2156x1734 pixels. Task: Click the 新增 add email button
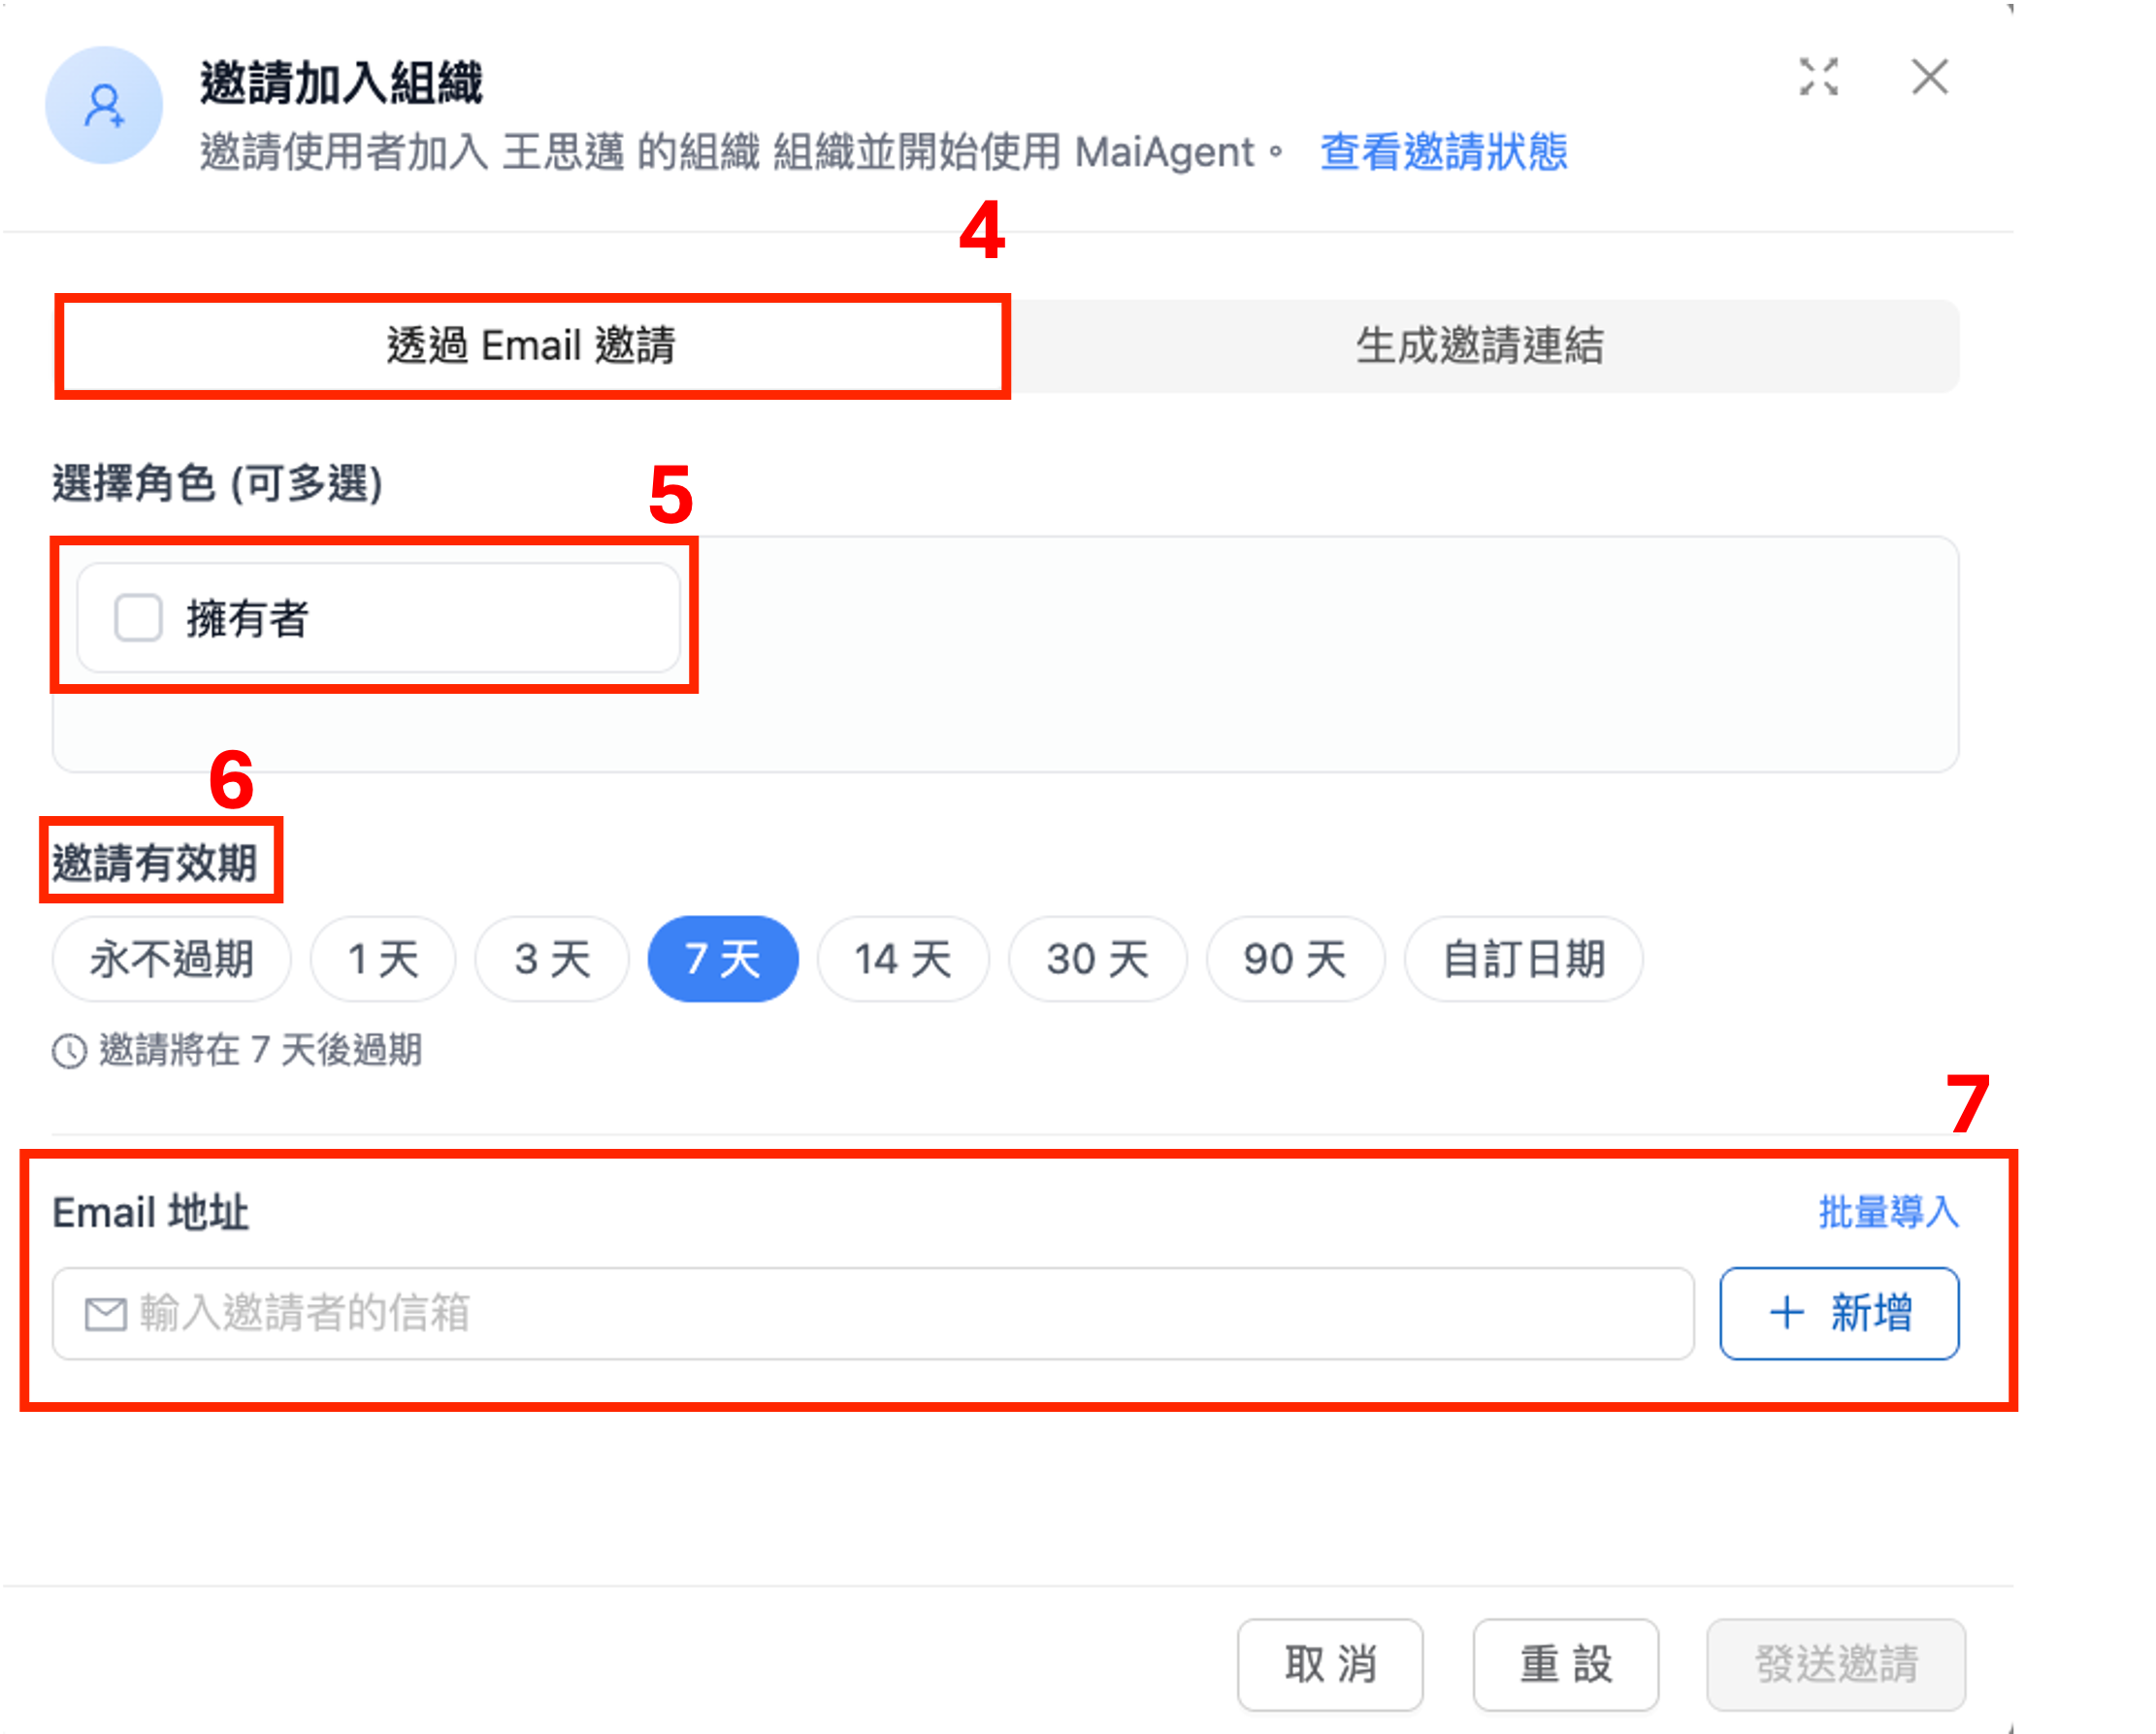tap(1839, 1313)
